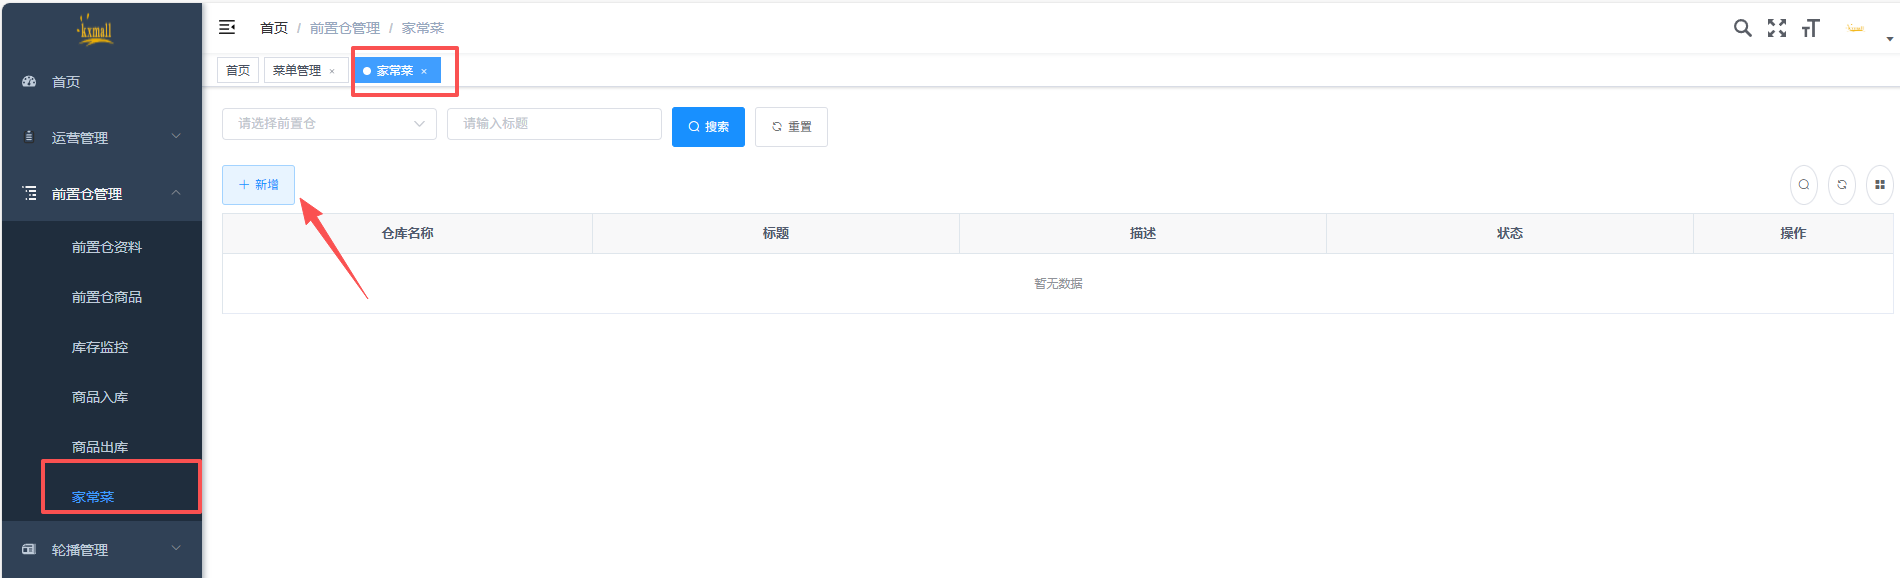Collapse sidebar with the hamburger icon

pos(227,27)
